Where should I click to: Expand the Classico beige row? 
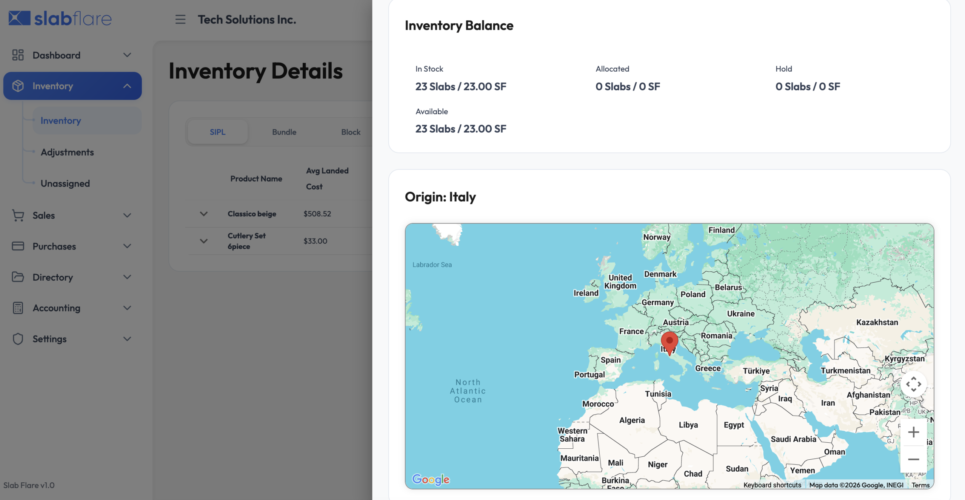(x=204, y=214)
